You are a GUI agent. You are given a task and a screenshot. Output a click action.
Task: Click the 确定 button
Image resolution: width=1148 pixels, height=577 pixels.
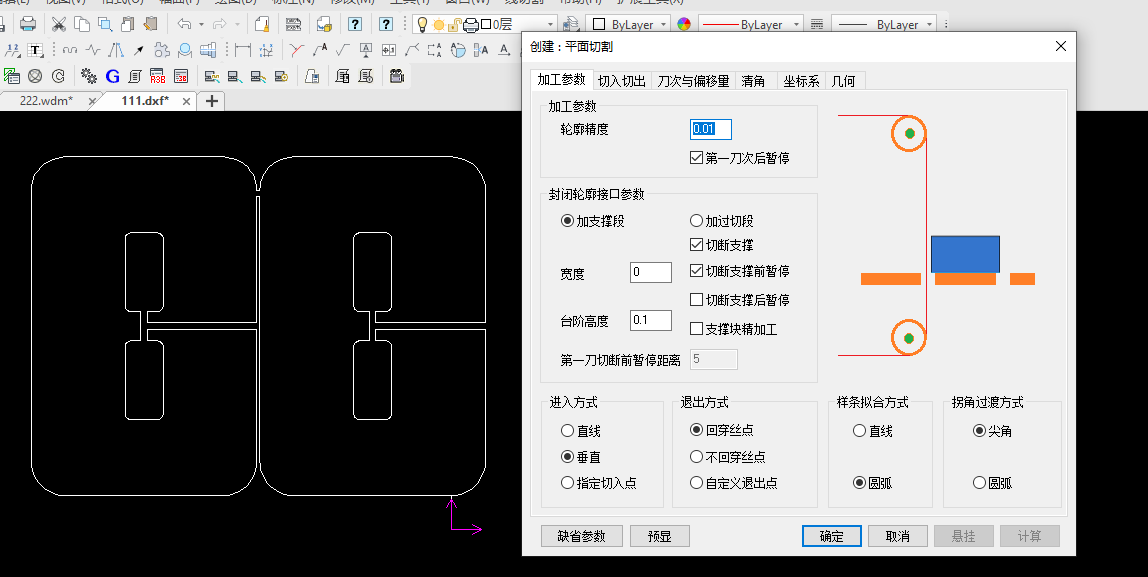click(831, 536)
